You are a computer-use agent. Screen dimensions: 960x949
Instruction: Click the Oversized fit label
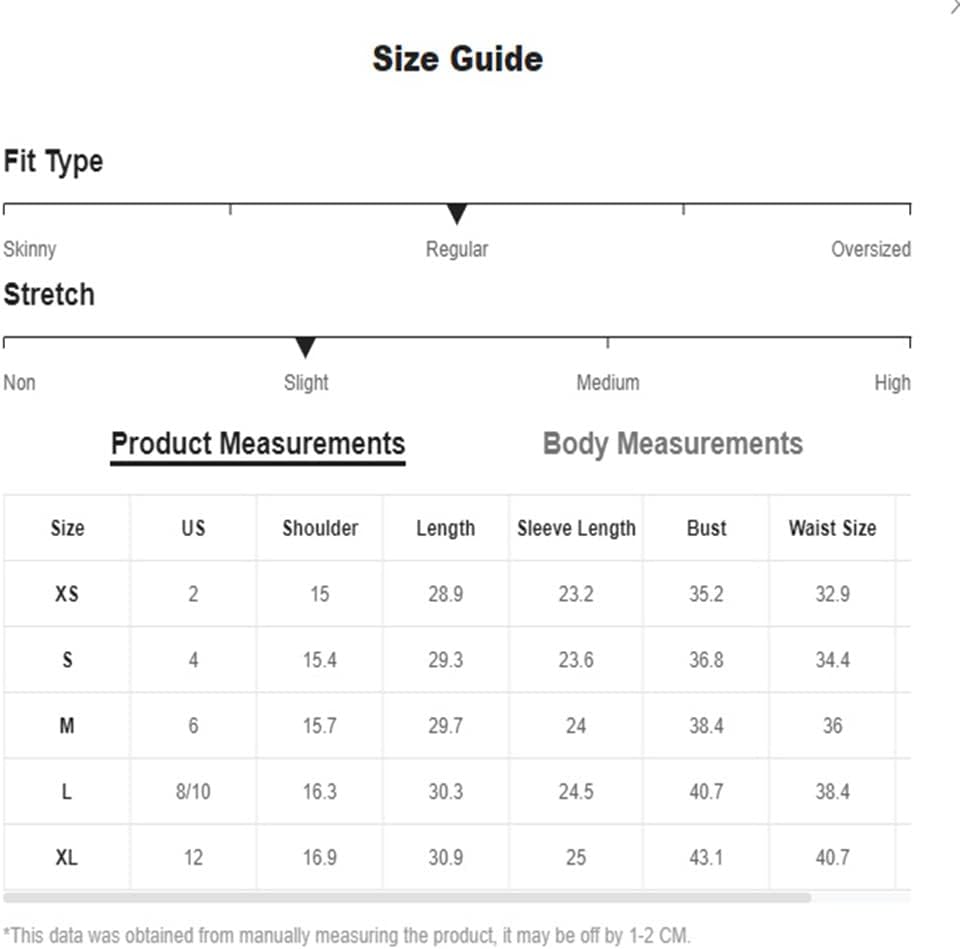coord(871,249)
